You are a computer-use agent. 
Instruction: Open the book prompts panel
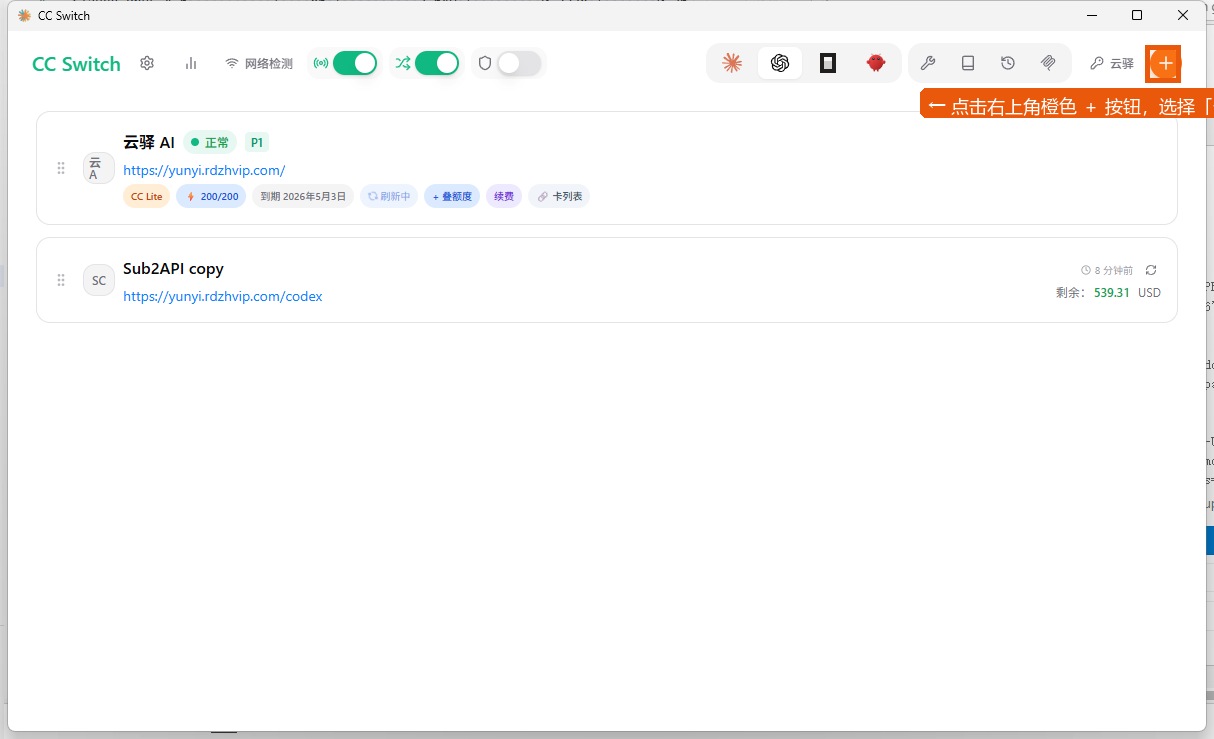pos(968,63)
